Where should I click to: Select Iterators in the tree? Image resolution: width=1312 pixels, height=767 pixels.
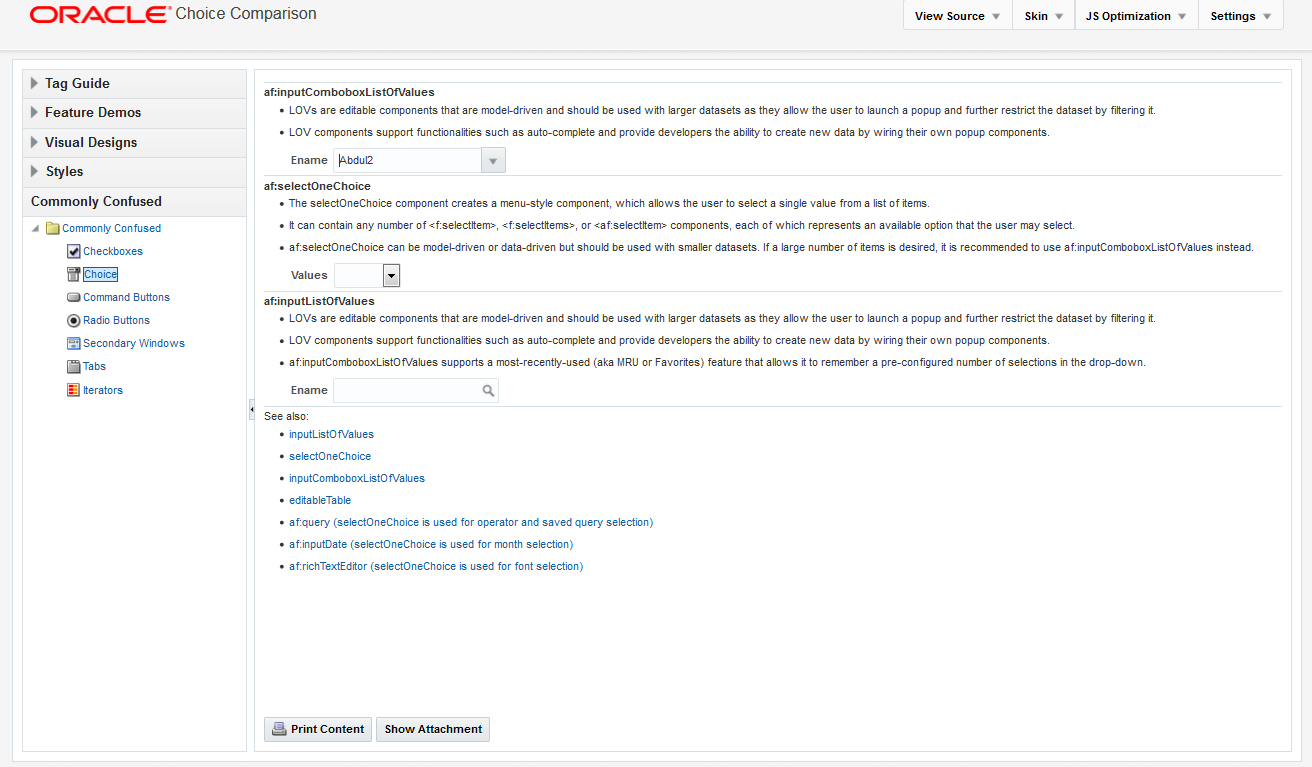(x=103, y=390)
